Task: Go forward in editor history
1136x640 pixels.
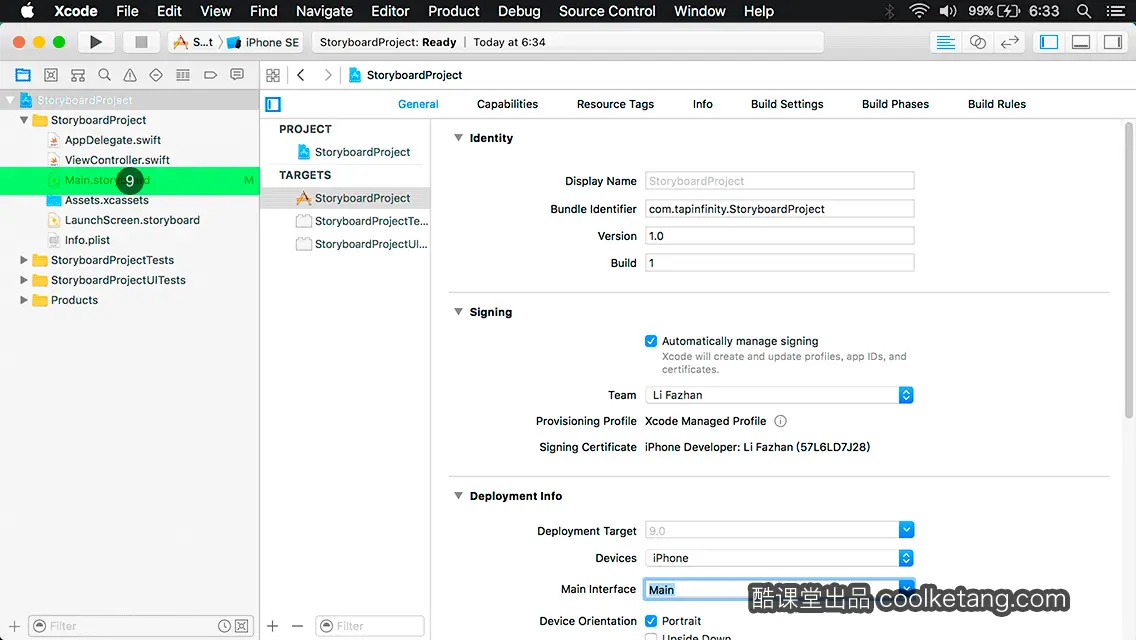Action: click(x=327, y=75)
